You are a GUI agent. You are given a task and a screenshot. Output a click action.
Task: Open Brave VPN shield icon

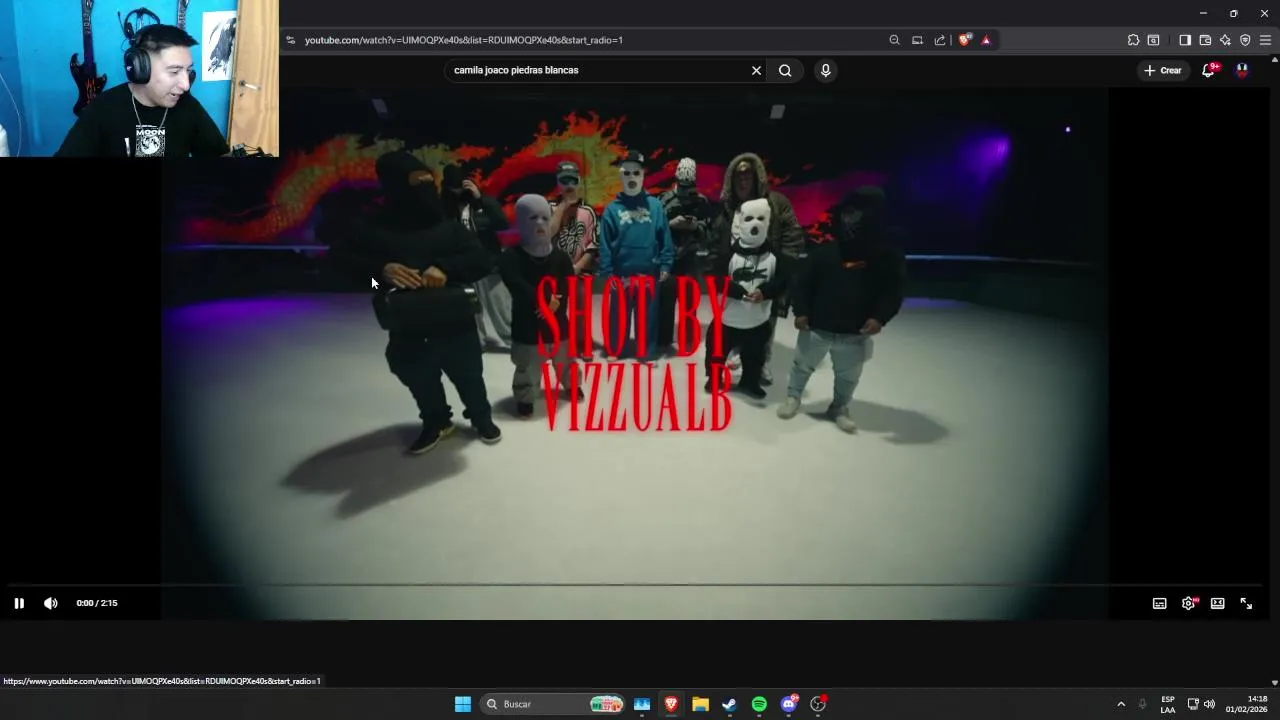tap(1245, 40)
